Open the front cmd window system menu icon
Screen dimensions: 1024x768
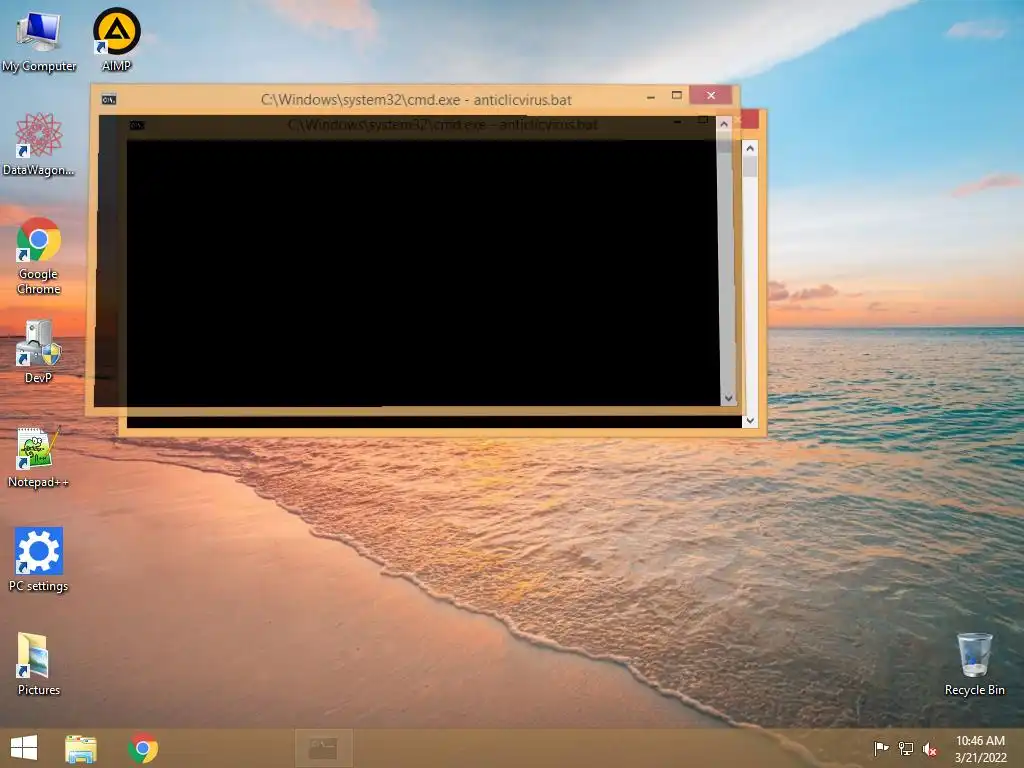coord(109,99)
